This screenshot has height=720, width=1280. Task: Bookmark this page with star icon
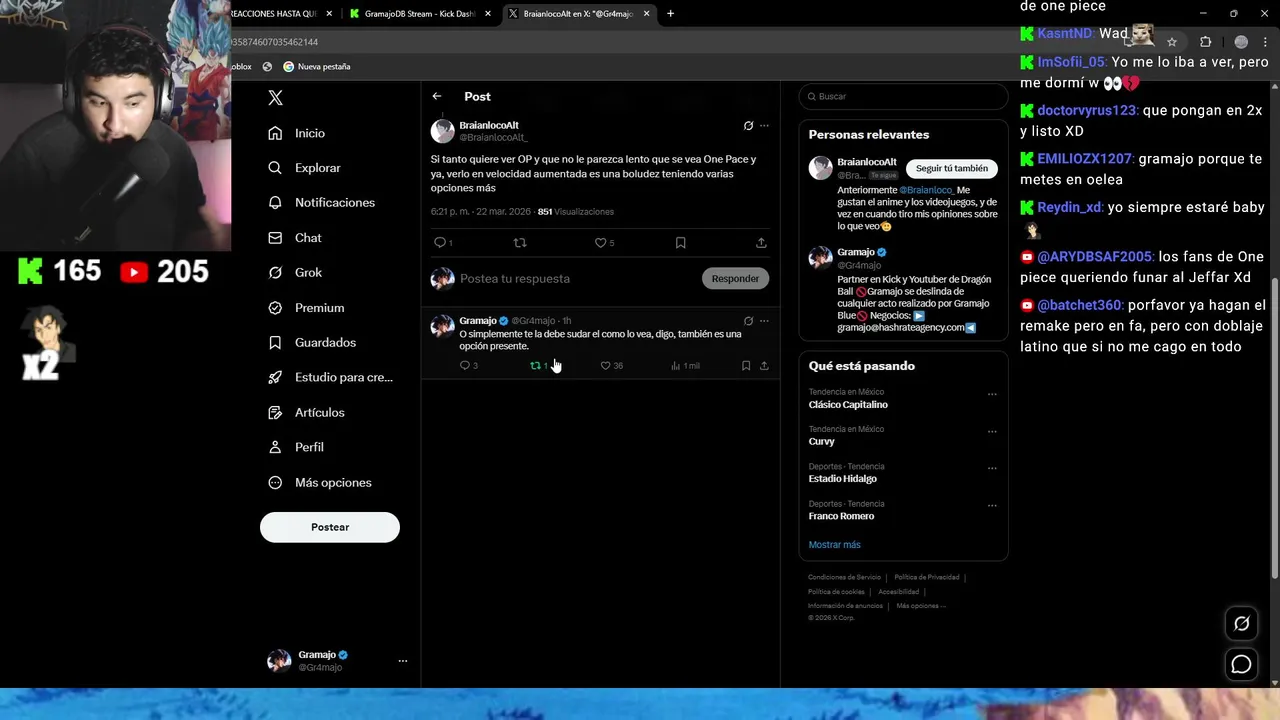click(1172, 42)
